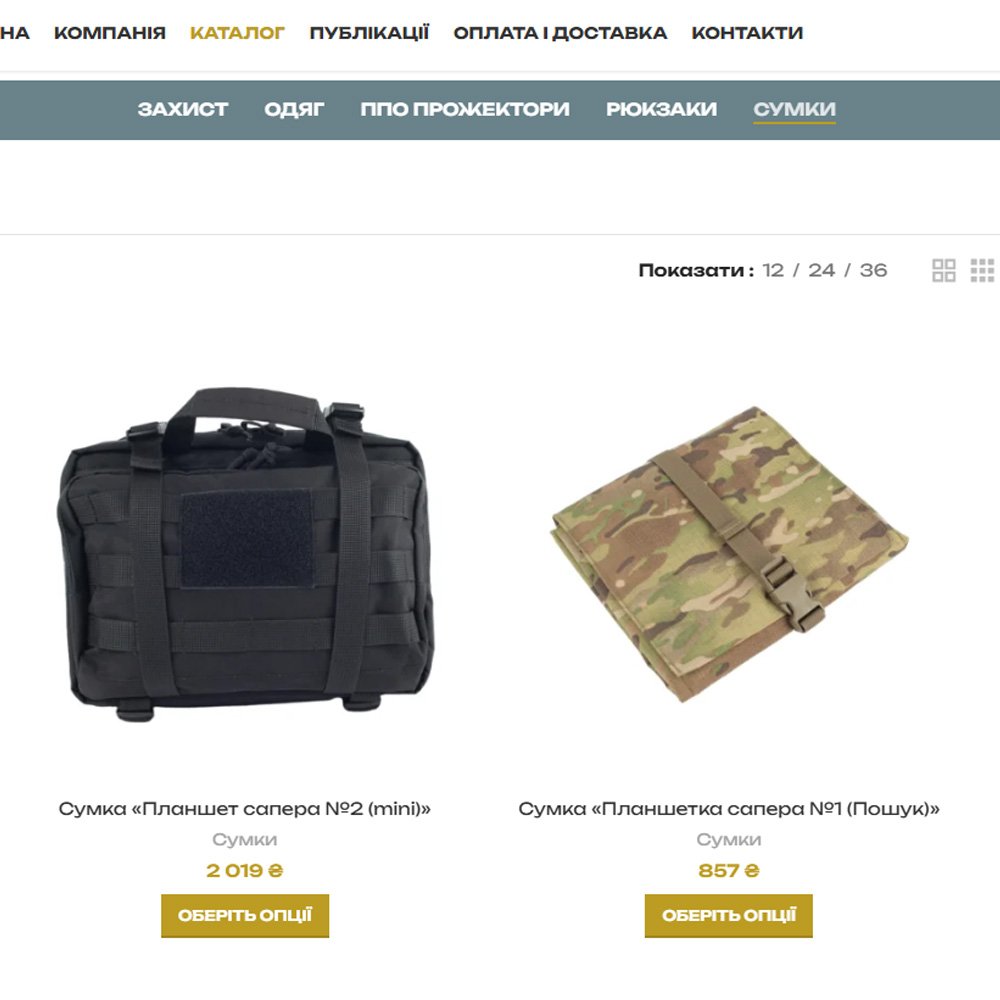Image resolution: width=1000 pixels, height=1000 pixels.
Task: Open the camouflage sapper tablet bag image
Action: (729, 554)
